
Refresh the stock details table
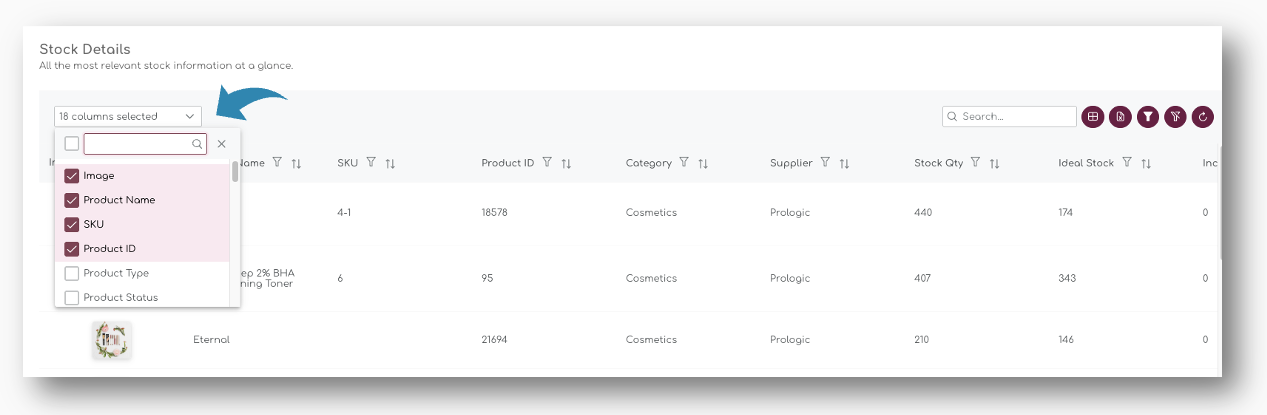[1203, 117]
